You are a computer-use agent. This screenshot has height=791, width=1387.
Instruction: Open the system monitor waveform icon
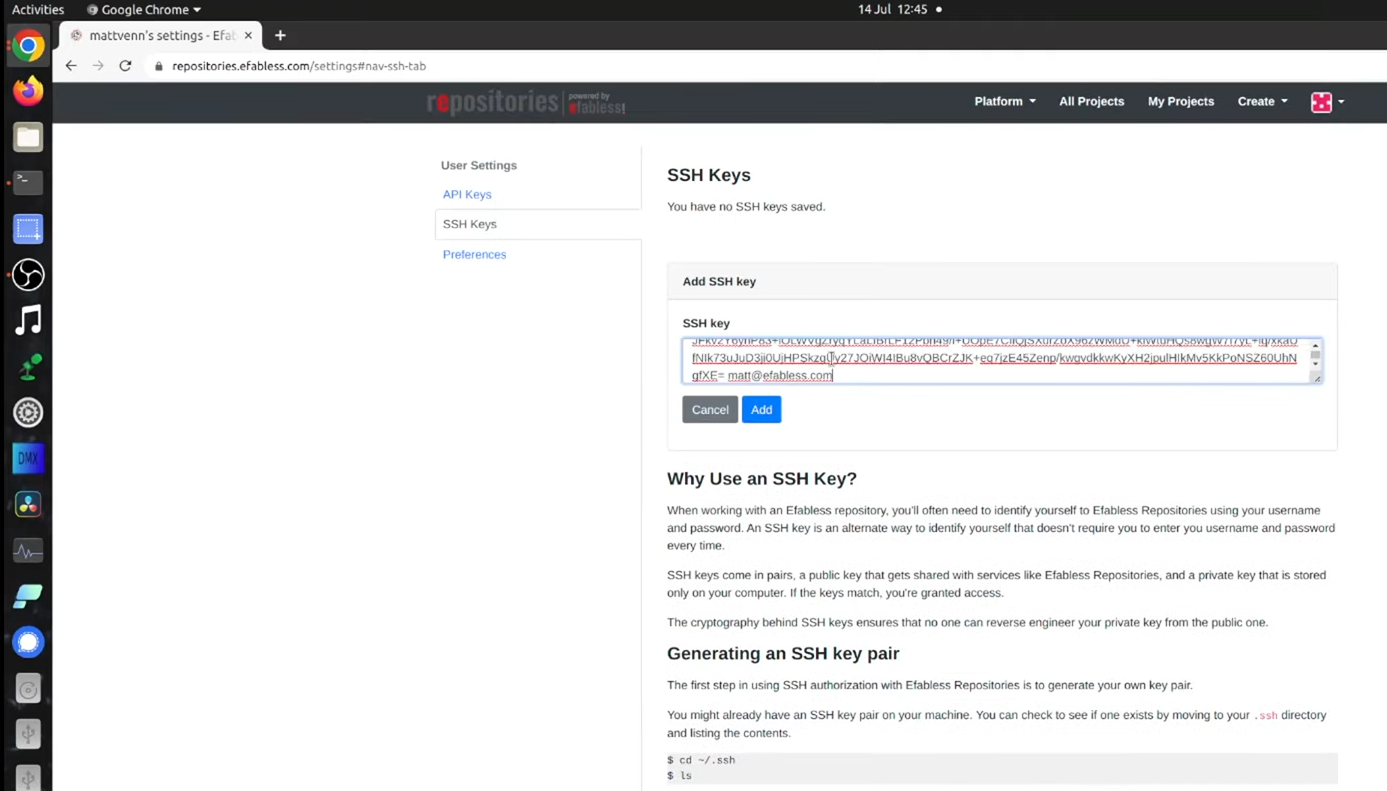[x=28, y=550]
